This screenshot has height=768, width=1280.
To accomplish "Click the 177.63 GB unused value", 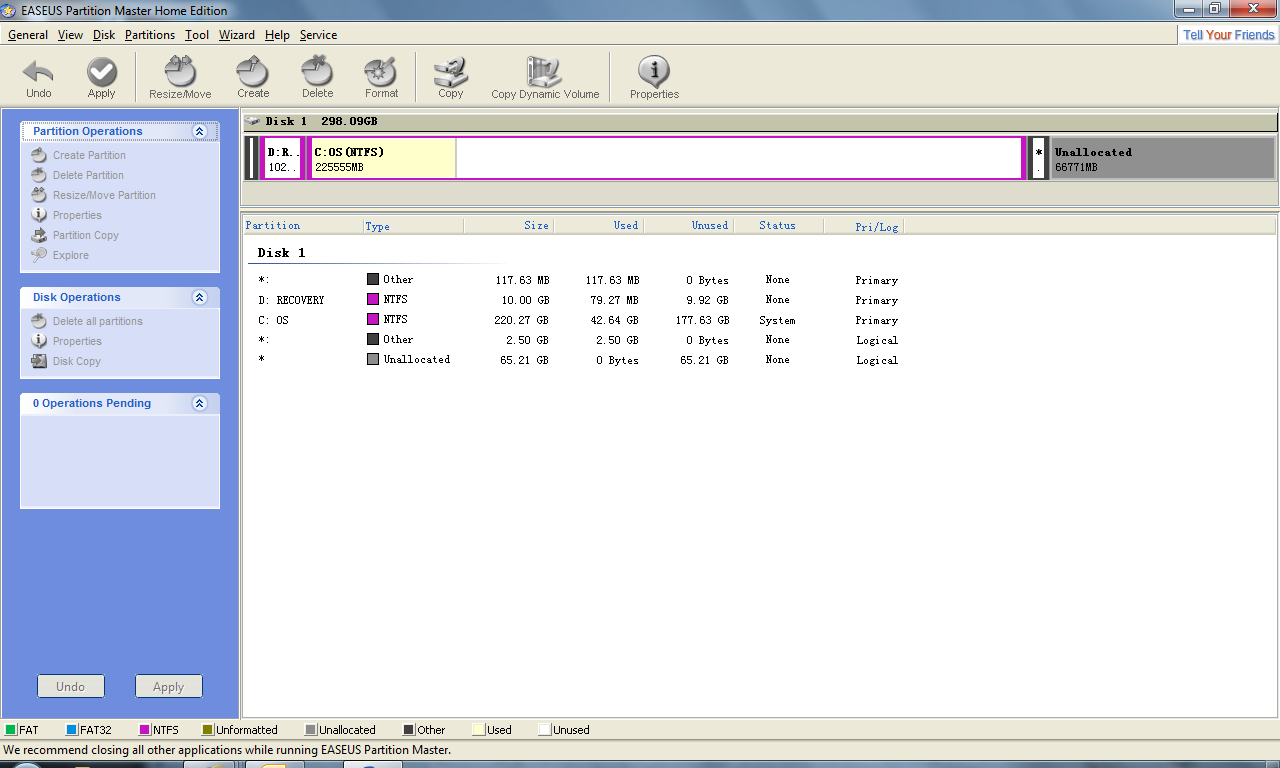I will (x=702, y=320).
